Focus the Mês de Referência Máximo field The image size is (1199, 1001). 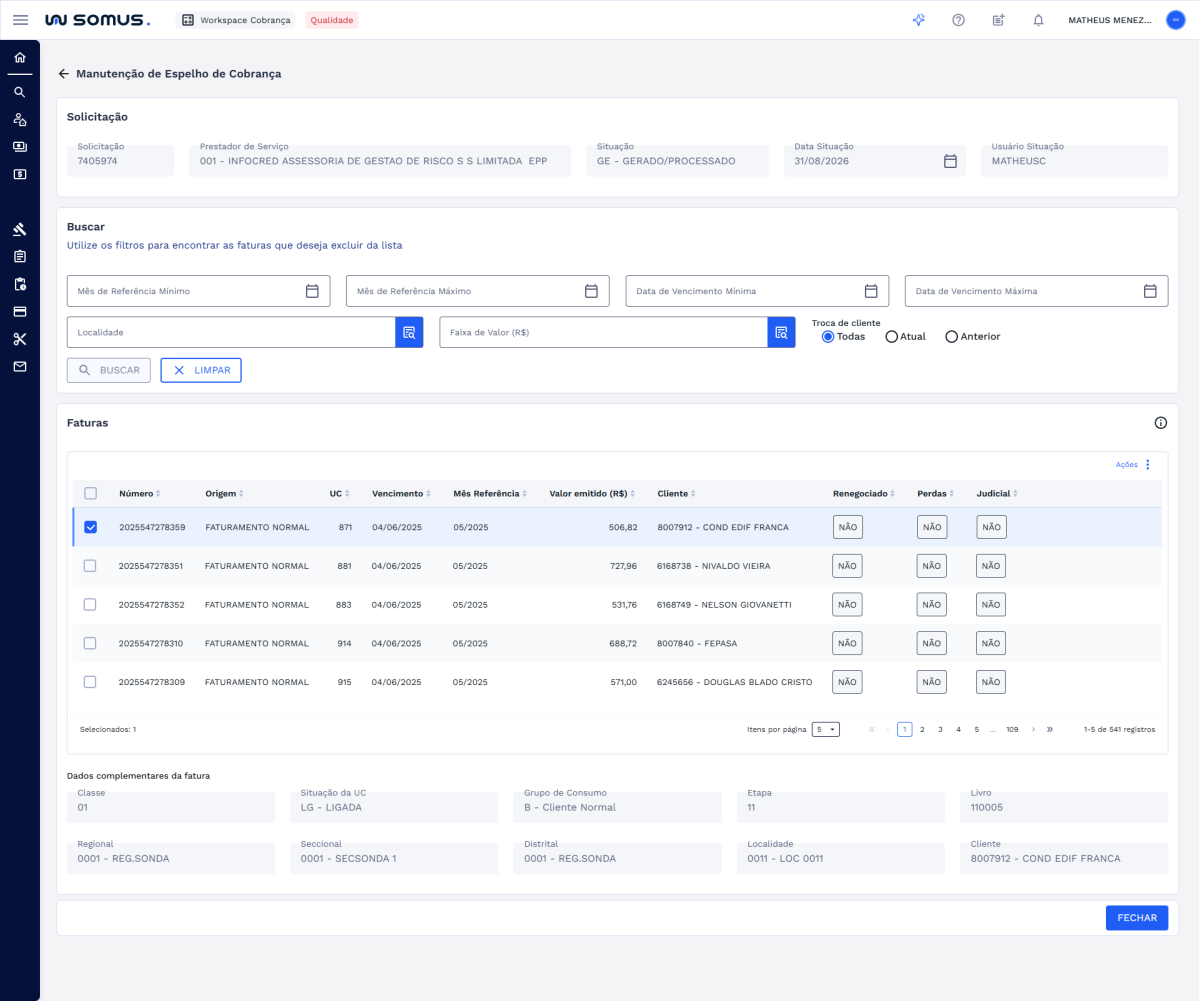click(x=478, y=291)
